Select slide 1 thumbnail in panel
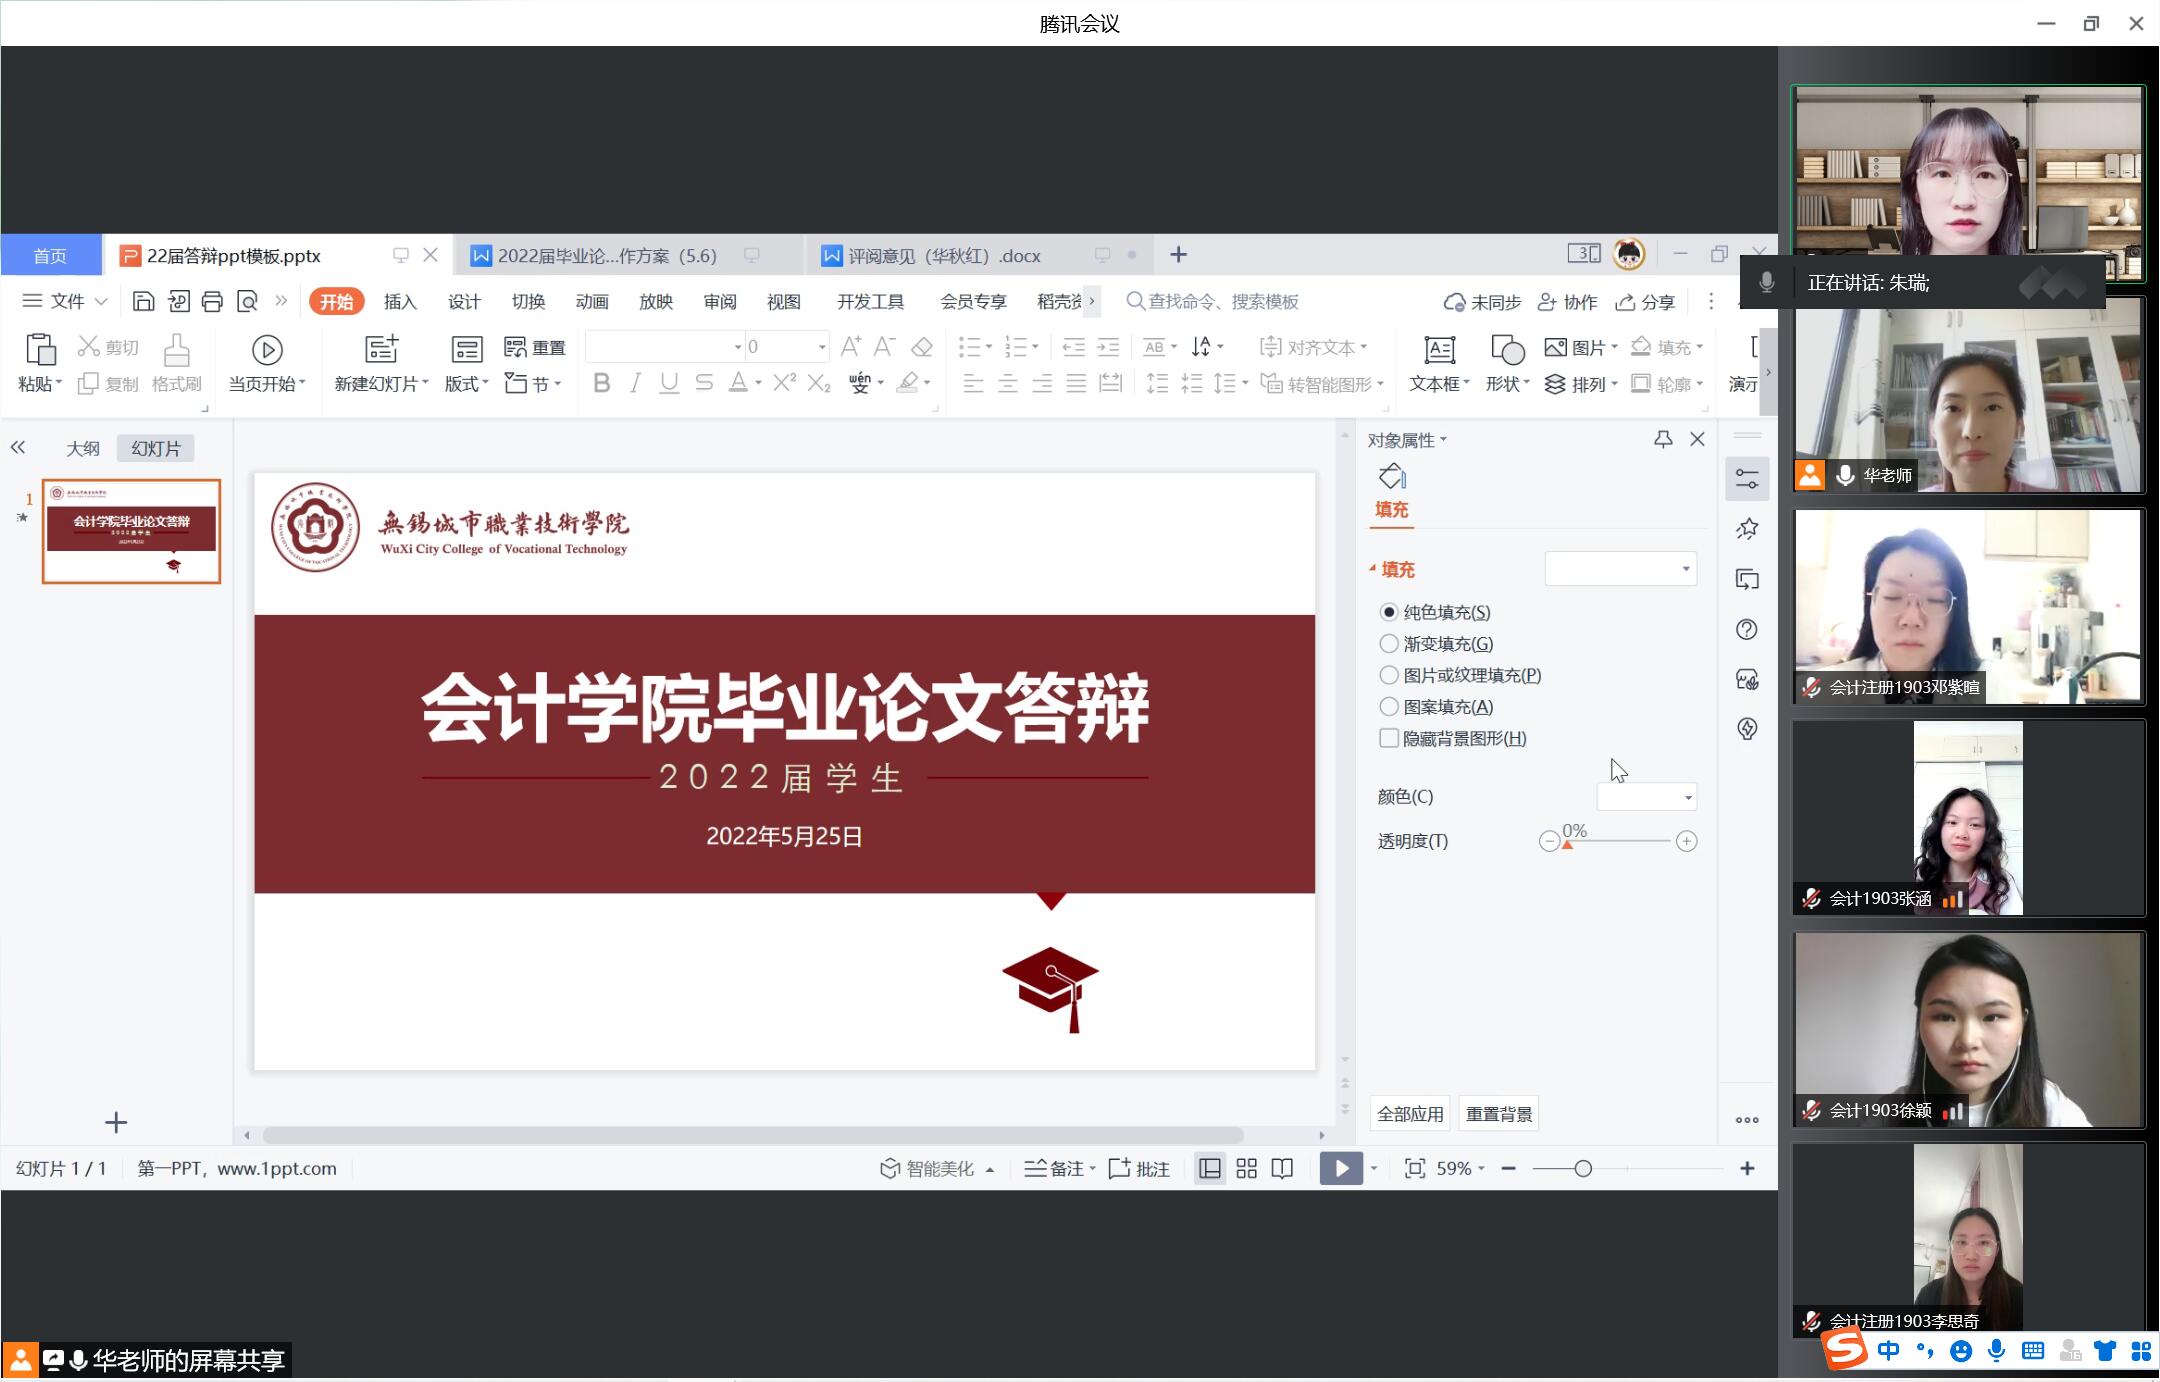The height and width of the screenshot is (1382, 2160). point(131,531)
